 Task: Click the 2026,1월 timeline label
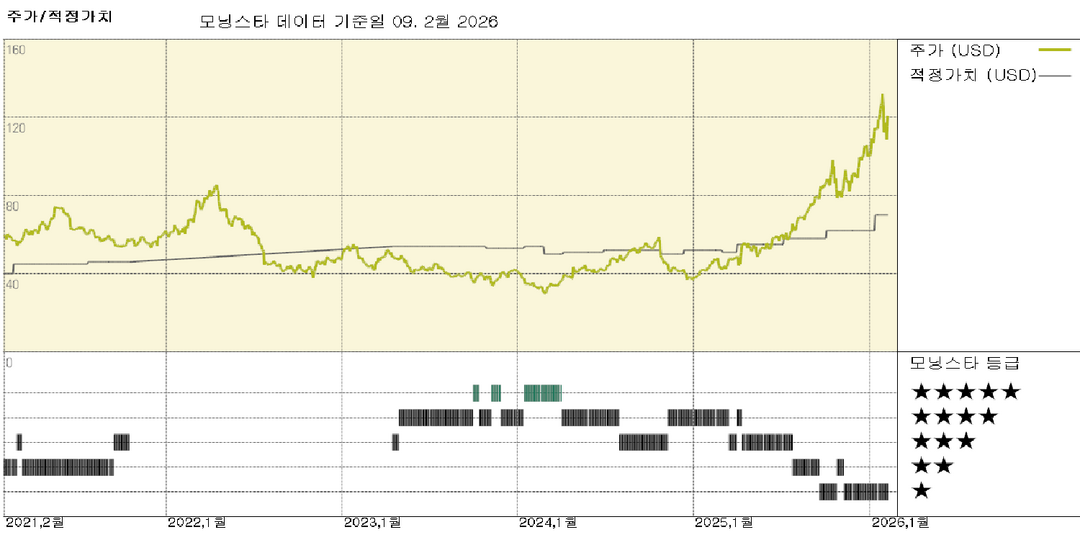point(900,523)
